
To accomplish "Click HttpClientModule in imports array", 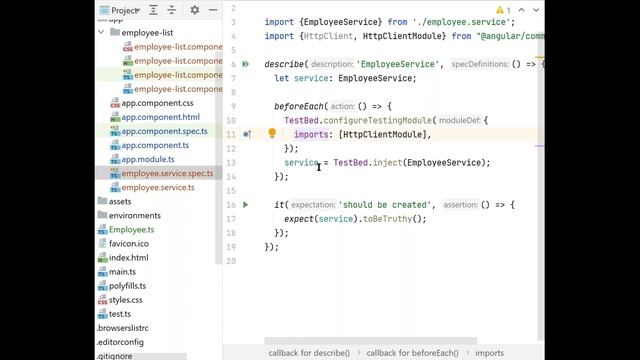I will click(x=382, y=135).
